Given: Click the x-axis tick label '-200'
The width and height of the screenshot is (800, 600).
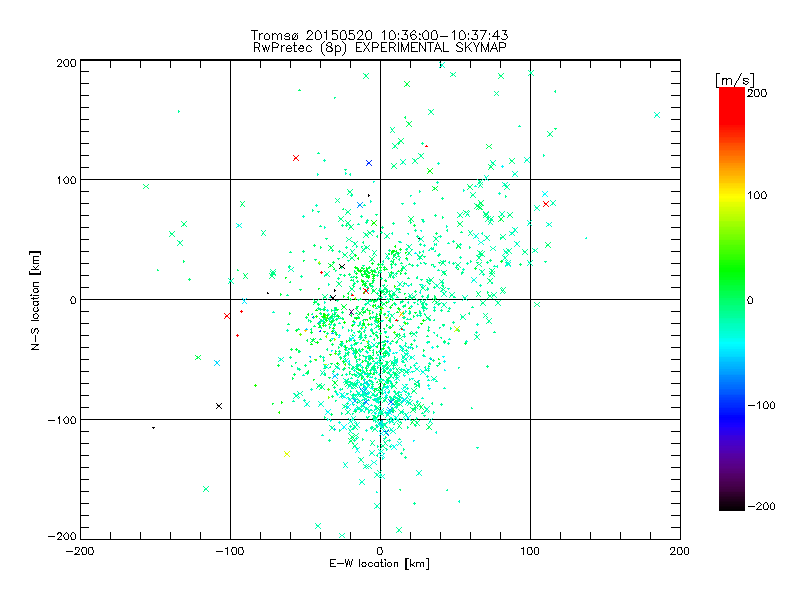Looking at the screenshot, I should coord(80,551).
